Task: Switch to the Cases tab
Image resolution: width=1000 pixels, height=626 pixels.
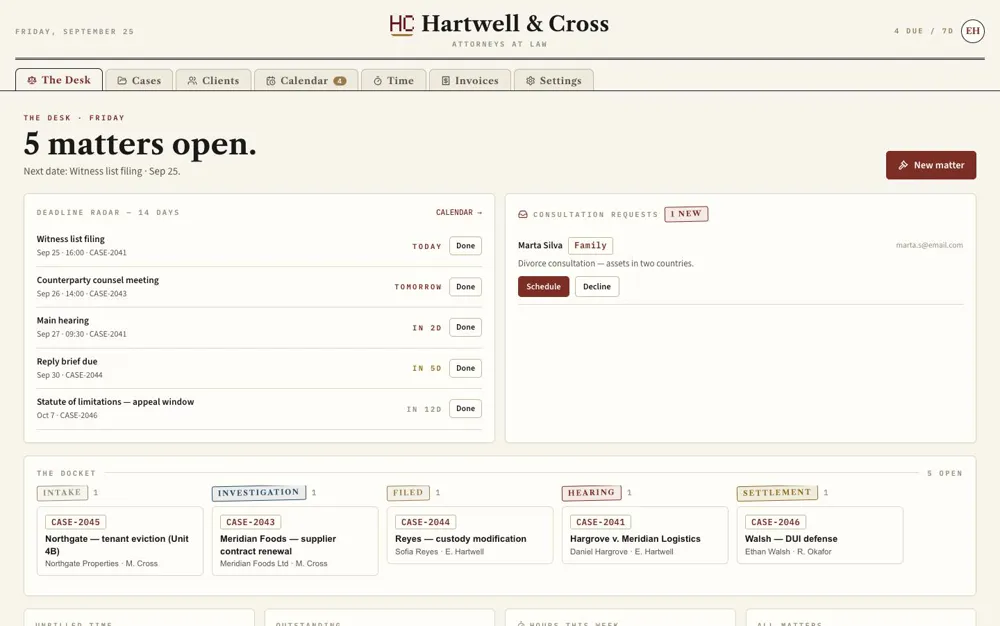Action: point(139,80)
